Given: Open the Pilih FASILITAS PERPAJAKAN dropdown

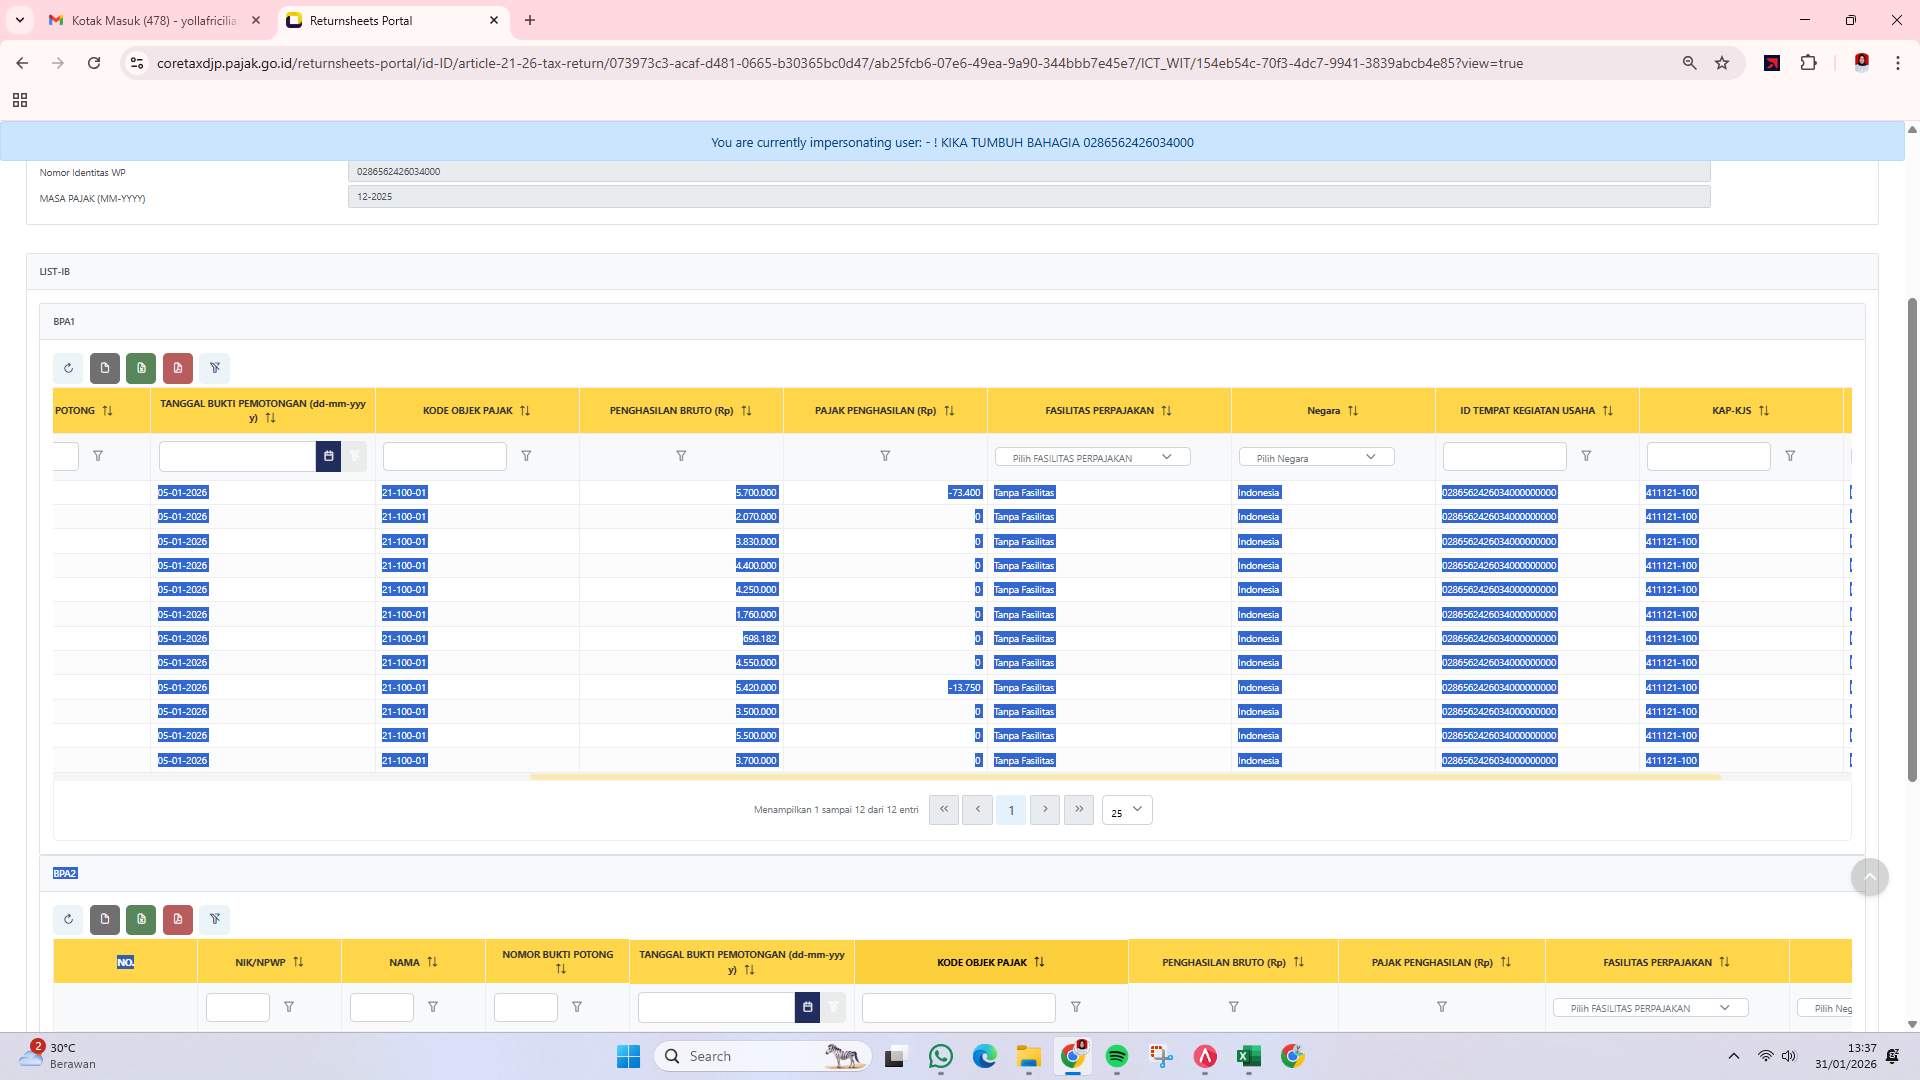Looking at the screenshot, I should coord(1093,456).
